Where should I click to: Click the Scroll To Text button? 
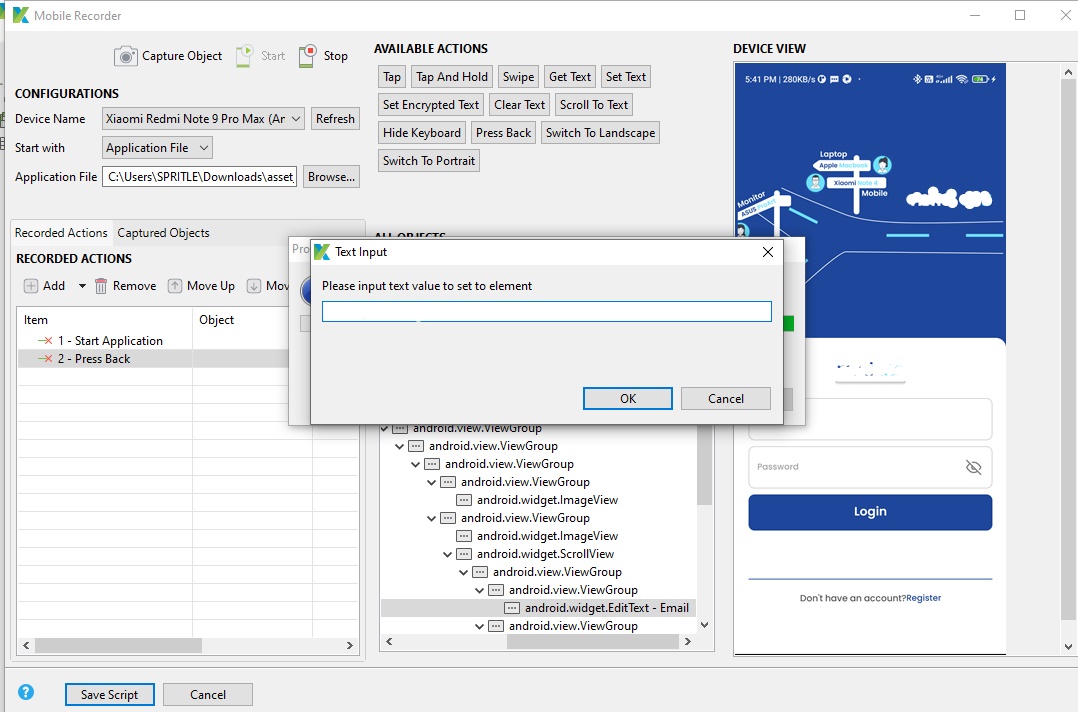tap(594, 105)
